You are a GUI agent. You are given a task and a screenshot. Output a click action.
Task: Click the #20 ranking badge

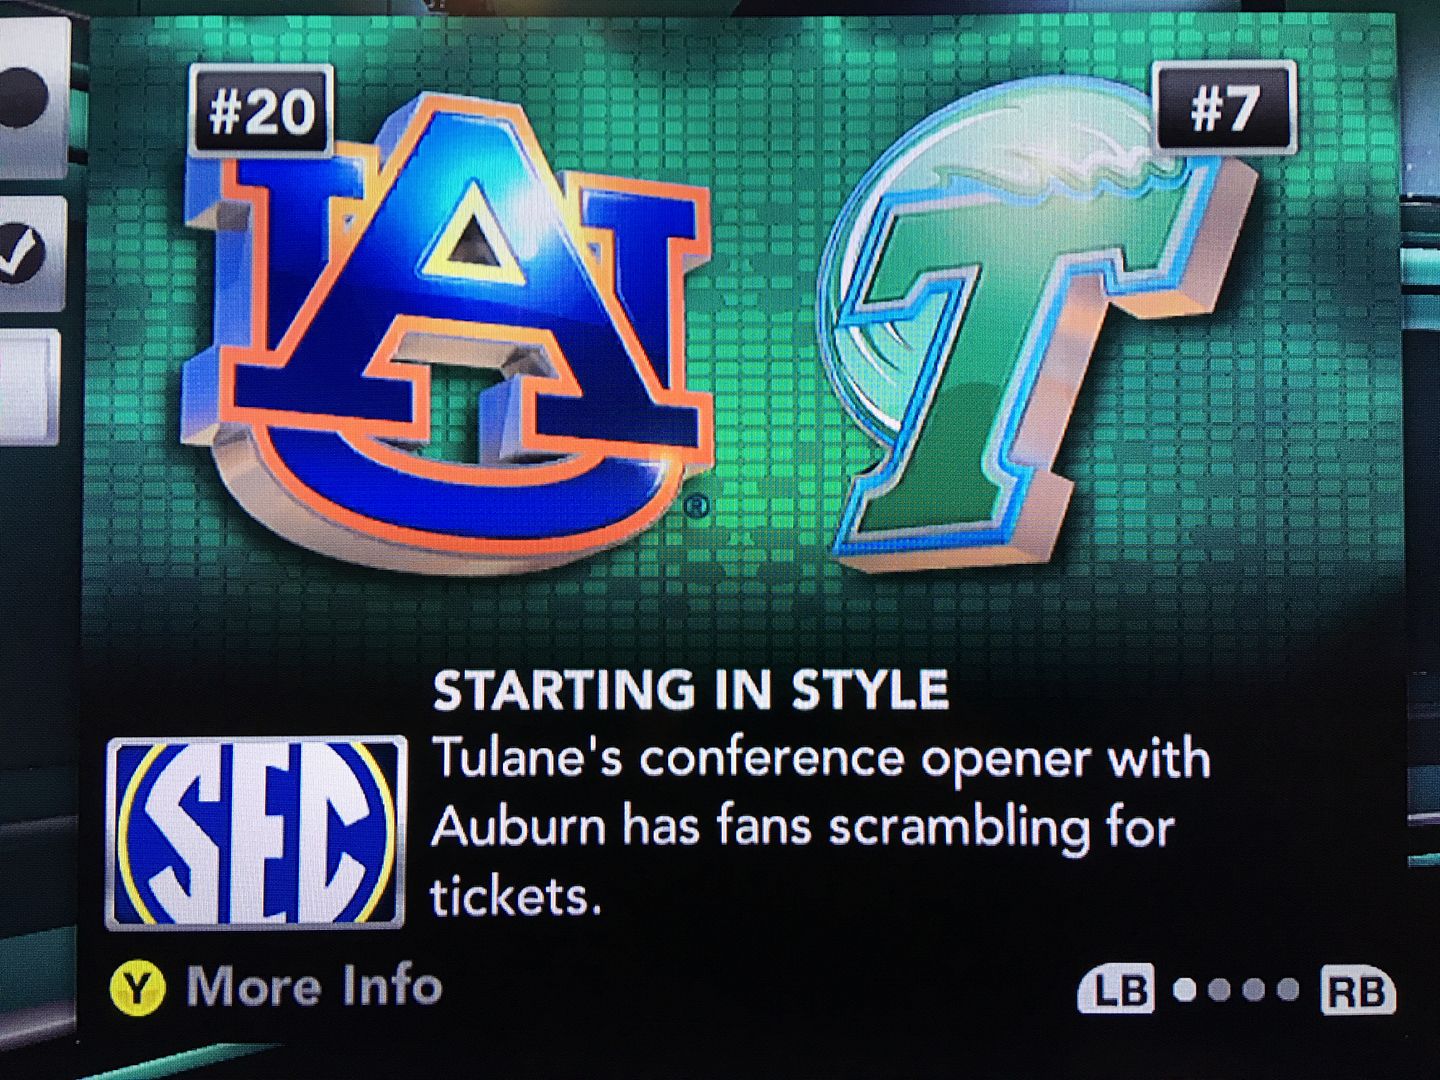click(x=261, y=111)
